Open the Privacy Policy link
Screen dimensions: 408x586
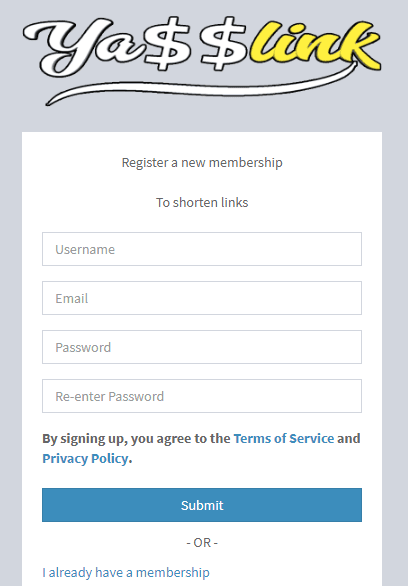tap(85, 459)
